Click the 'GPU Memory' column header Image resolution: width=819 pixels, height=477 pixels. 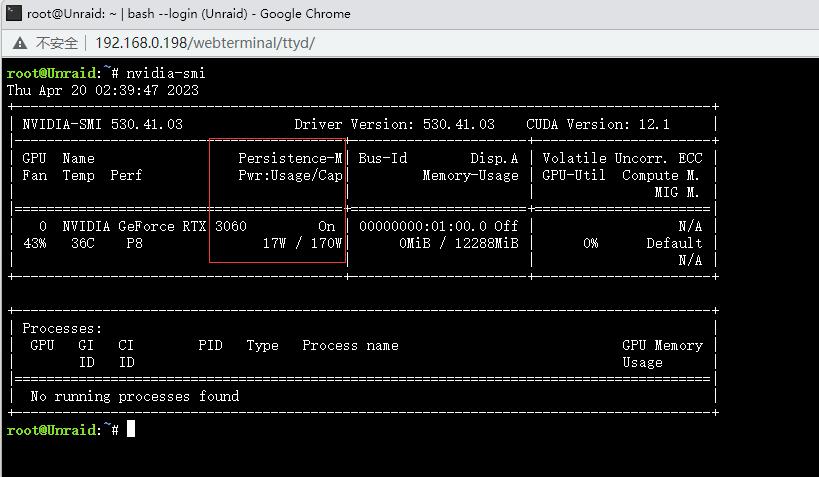(662, 345)
